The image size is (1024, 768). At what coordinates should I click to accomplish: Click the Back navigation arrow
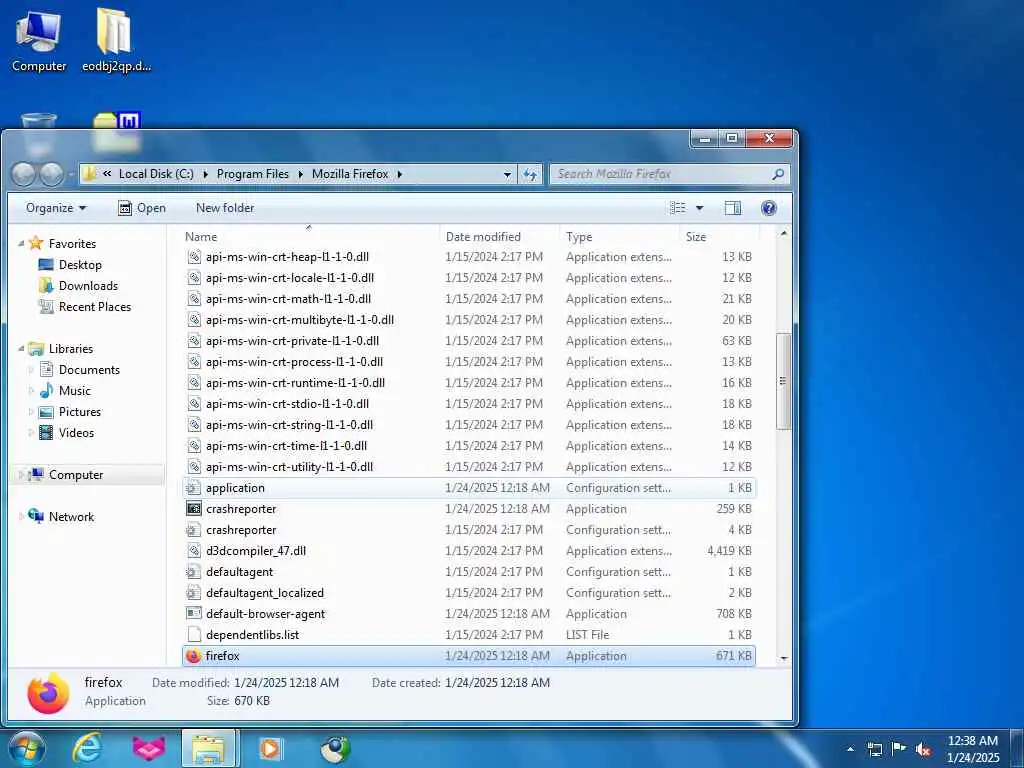pos(24,174)
